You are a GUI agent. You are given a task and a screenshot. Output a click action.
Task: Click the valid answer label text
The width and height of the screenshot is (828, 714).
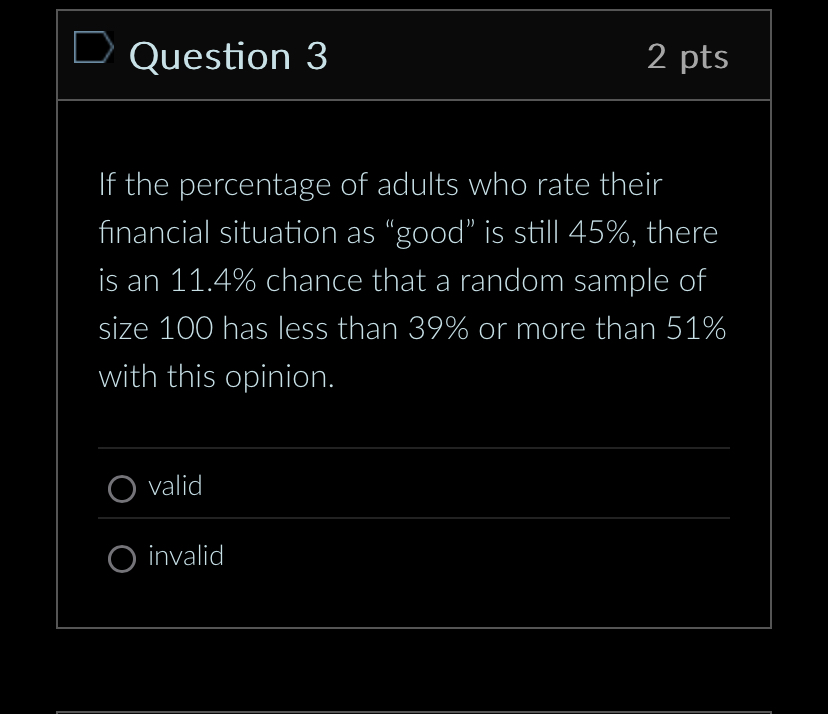pos(175,486)
